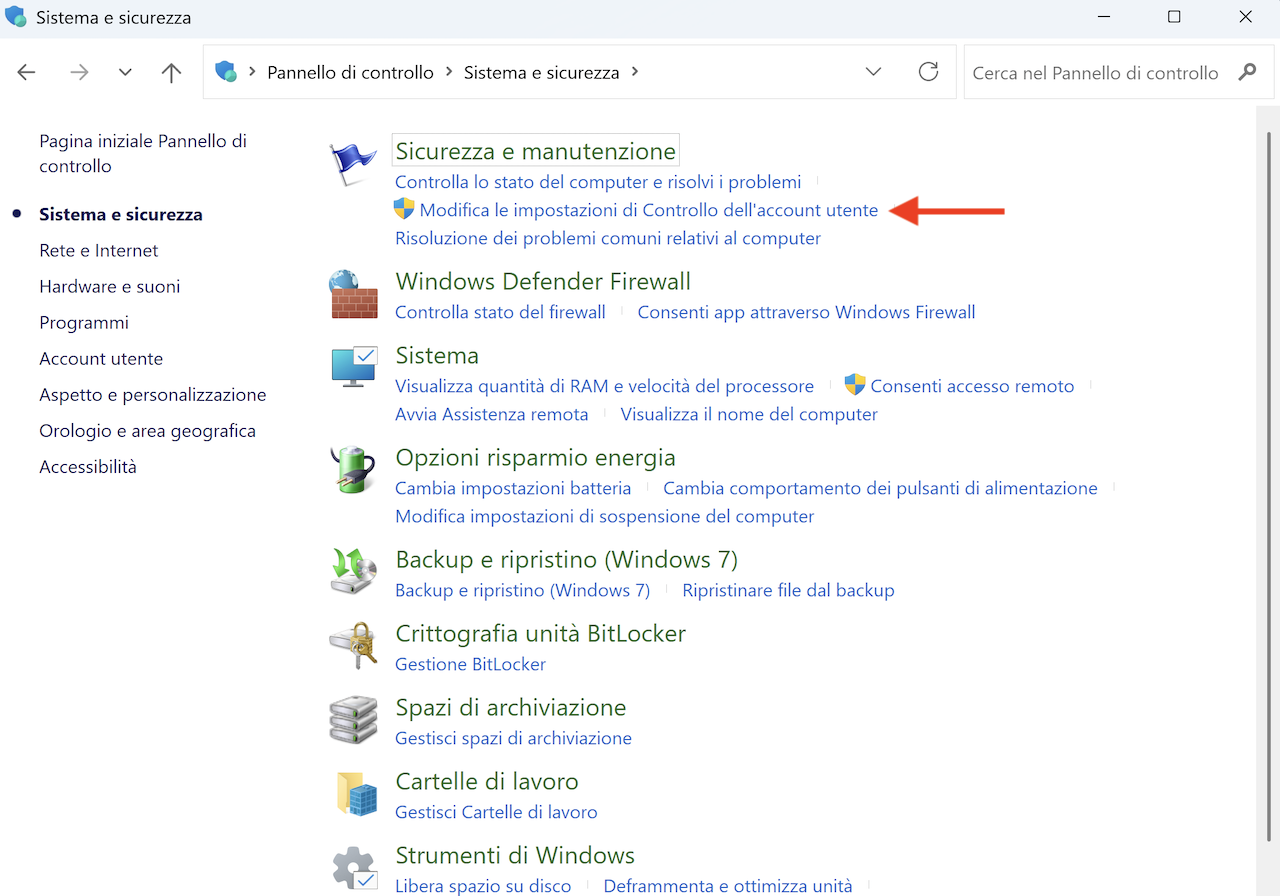Open the Sistema heading link
Image resolution: width=1280 pixels, height=896 pixels.
437,355
